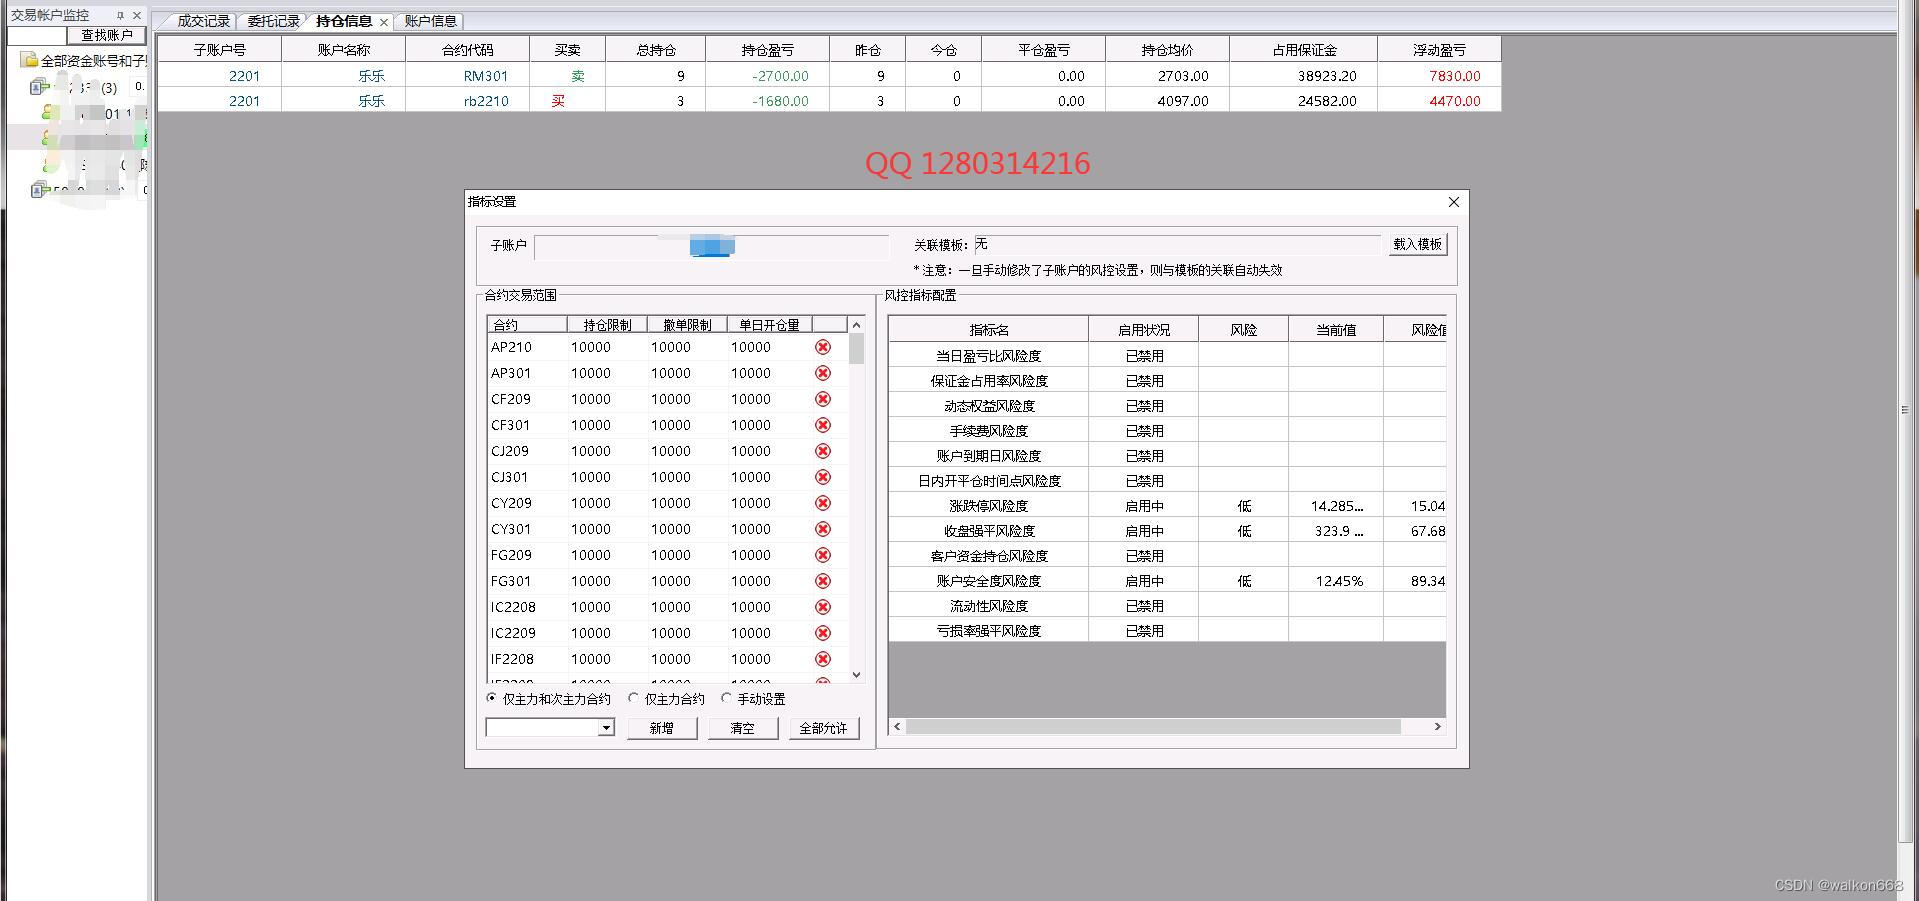
Task: Click the 手续费风险度 indicator row
Action: [1167, 430]
